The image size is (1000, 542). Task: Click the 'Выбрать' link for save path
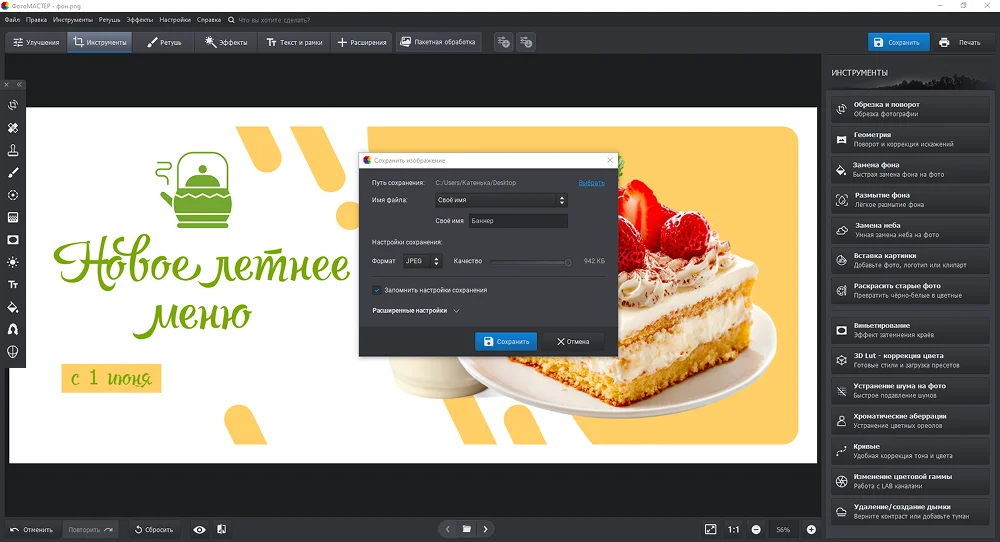[591, 183]
